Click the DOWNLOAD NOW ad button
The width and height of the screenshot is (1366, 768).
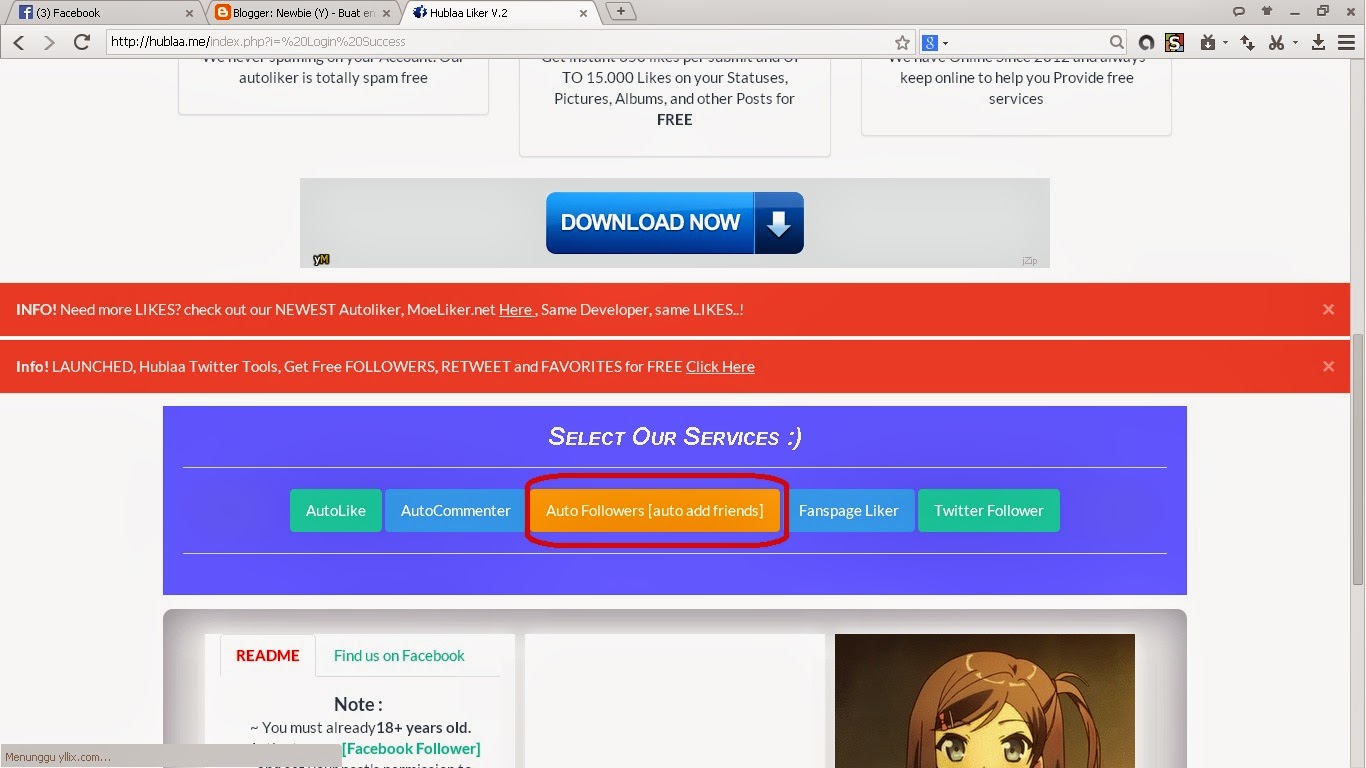[x=675, y=223]
